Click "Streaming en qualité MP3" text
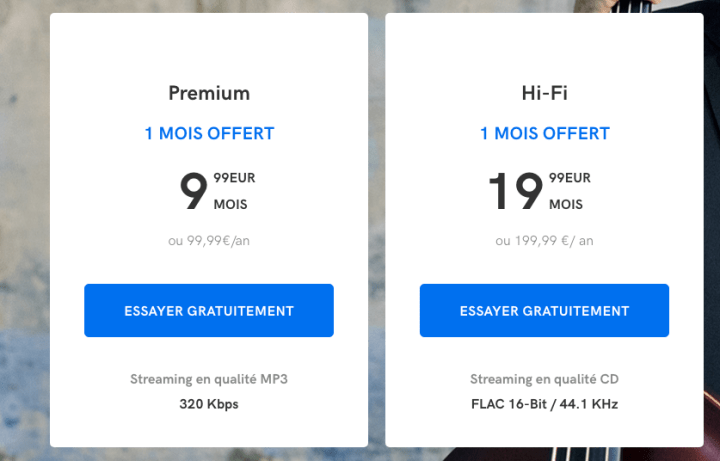The width and height of the screenshot is (720, 461). [x=208, y=380]
